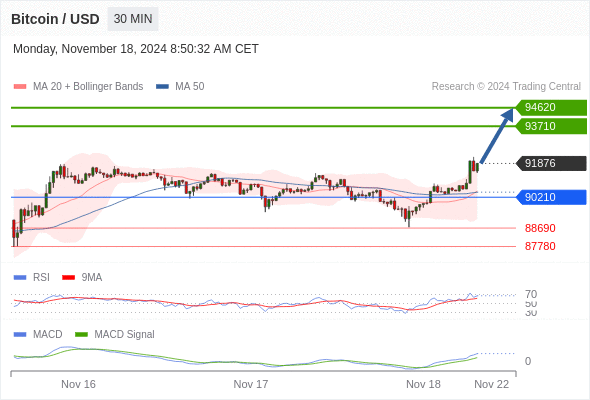Click the blue 90210 pivot label

tap(551, 197)
